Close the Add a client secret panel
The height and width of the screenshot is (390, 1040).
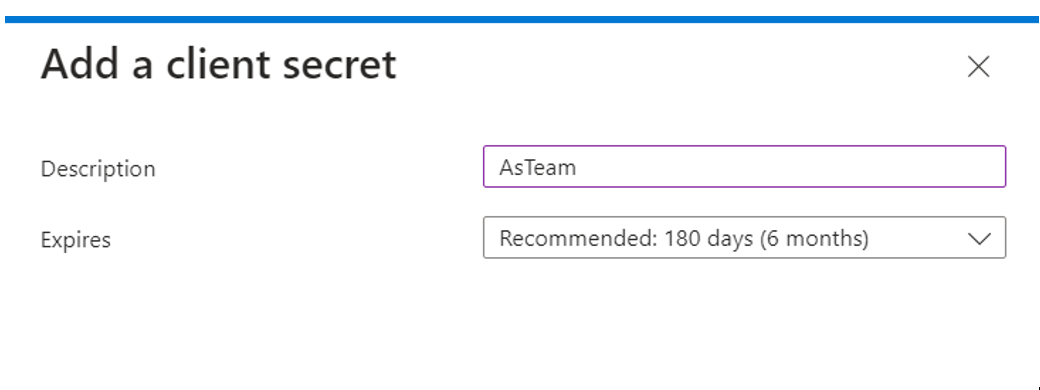pyautogui.click(x=978, y=66)
